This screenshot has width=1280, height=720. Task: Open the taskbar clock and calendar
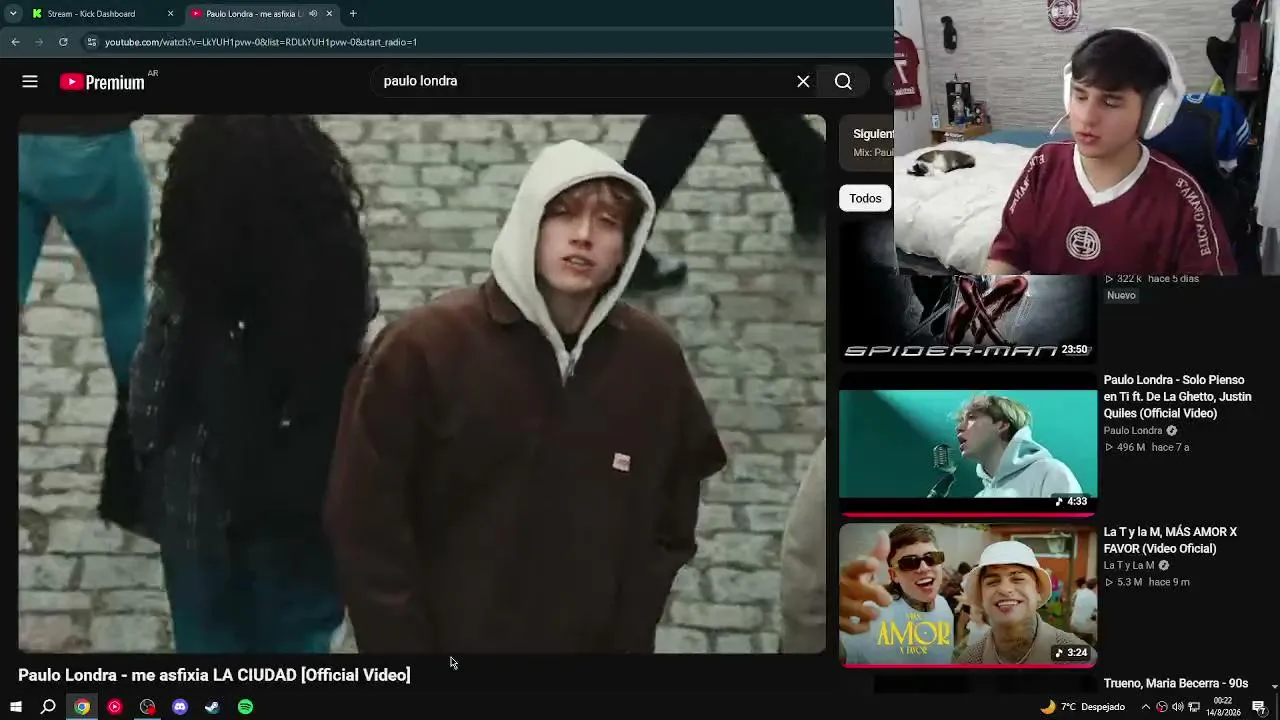coord(1222,707)
